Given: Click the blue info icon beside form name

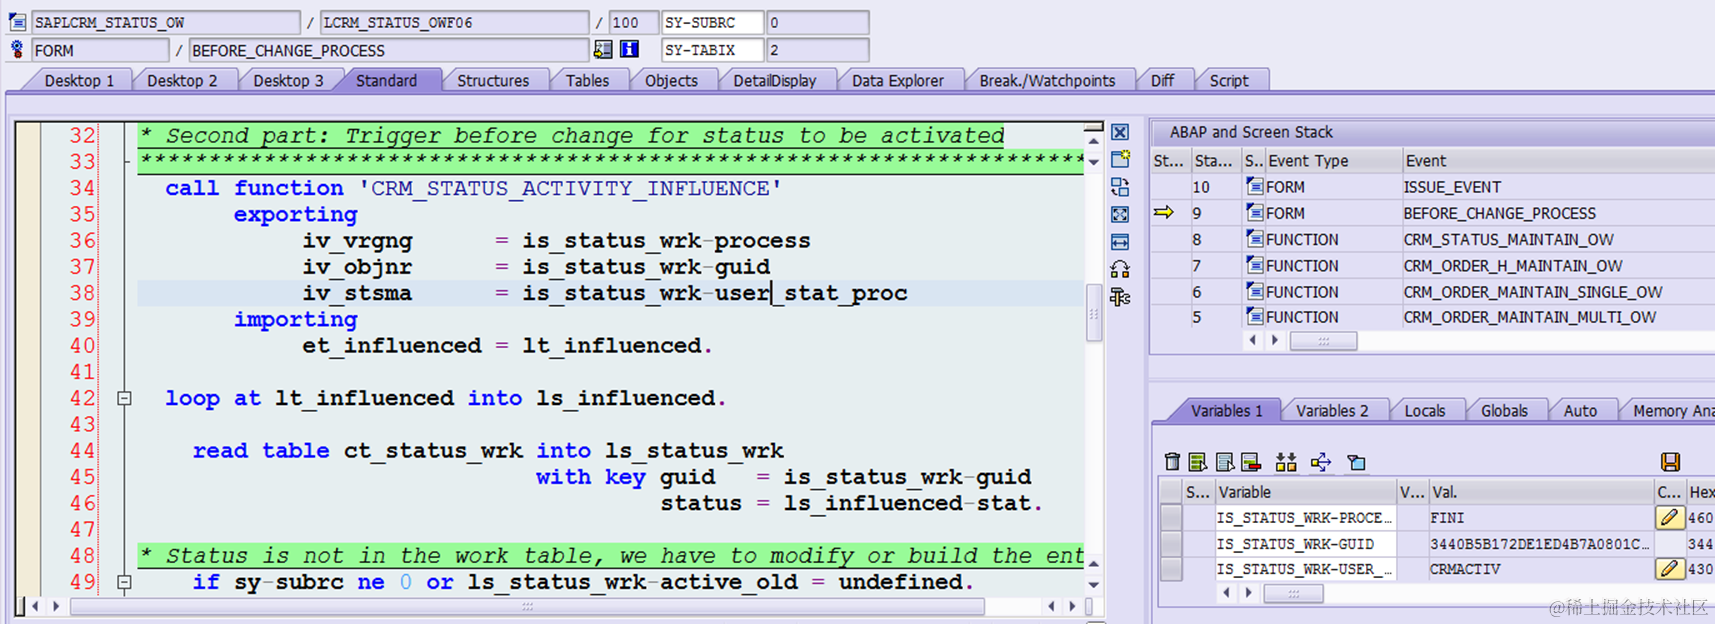Looking at the screenshot, I should (629, 49).
